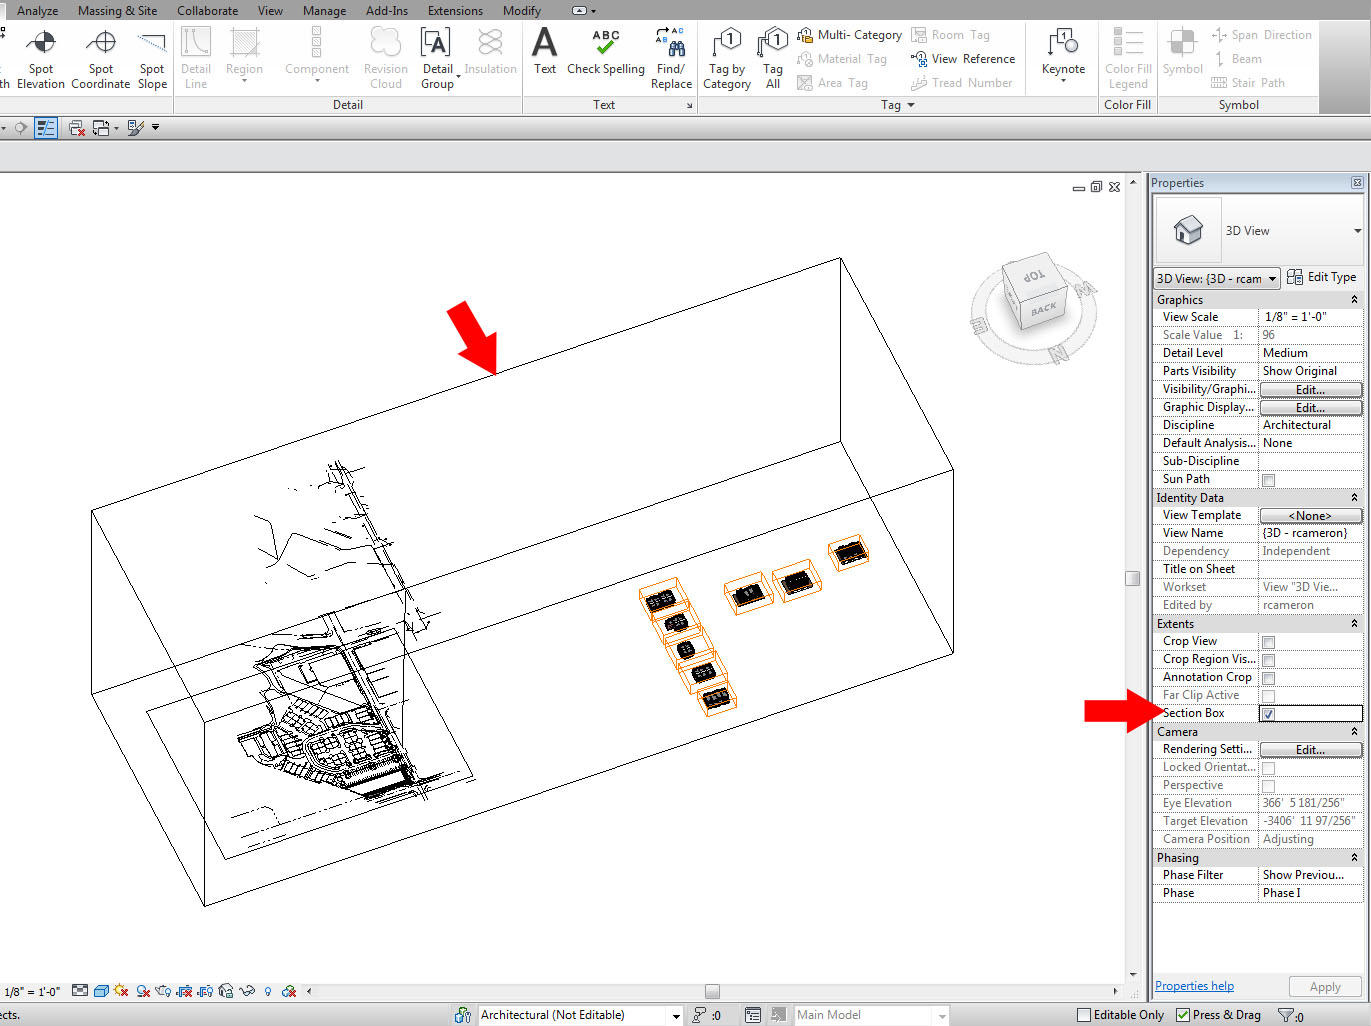Click the Crop View icon in view bar
This screenshot has width=1371, height=1026.
pyautogui.click(x=184, y=991)
